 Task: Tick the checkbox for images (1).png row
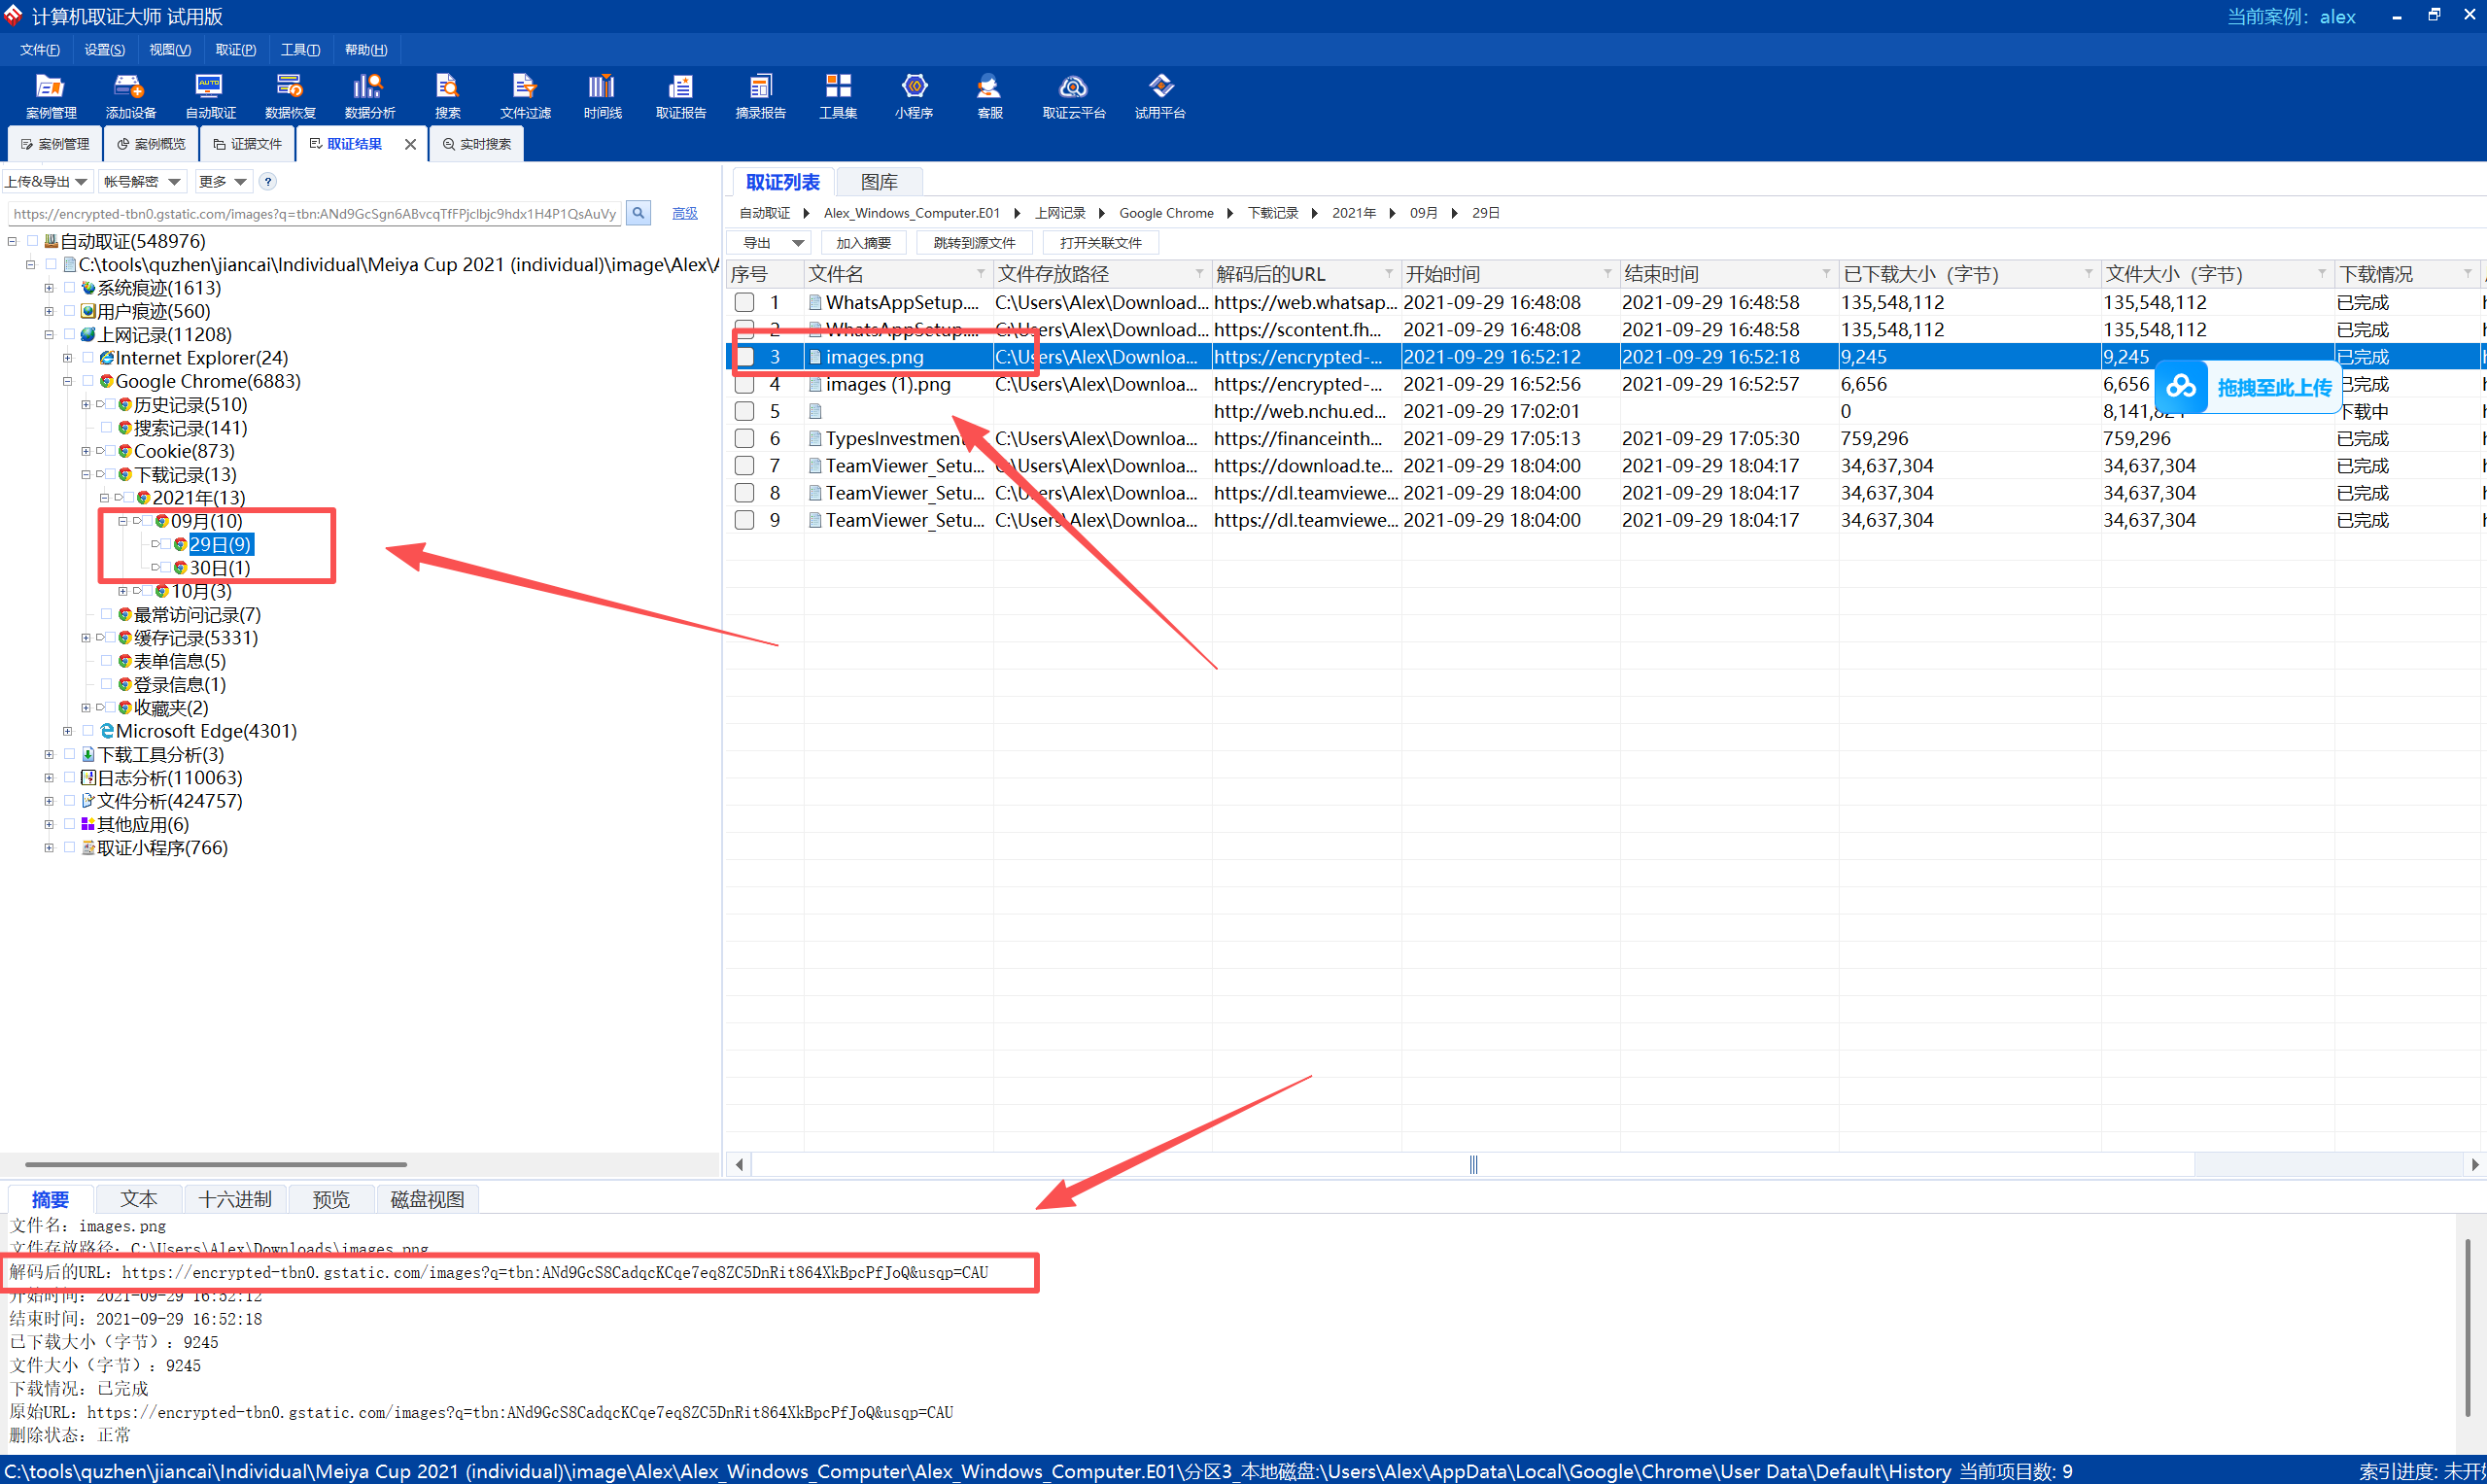744,384
